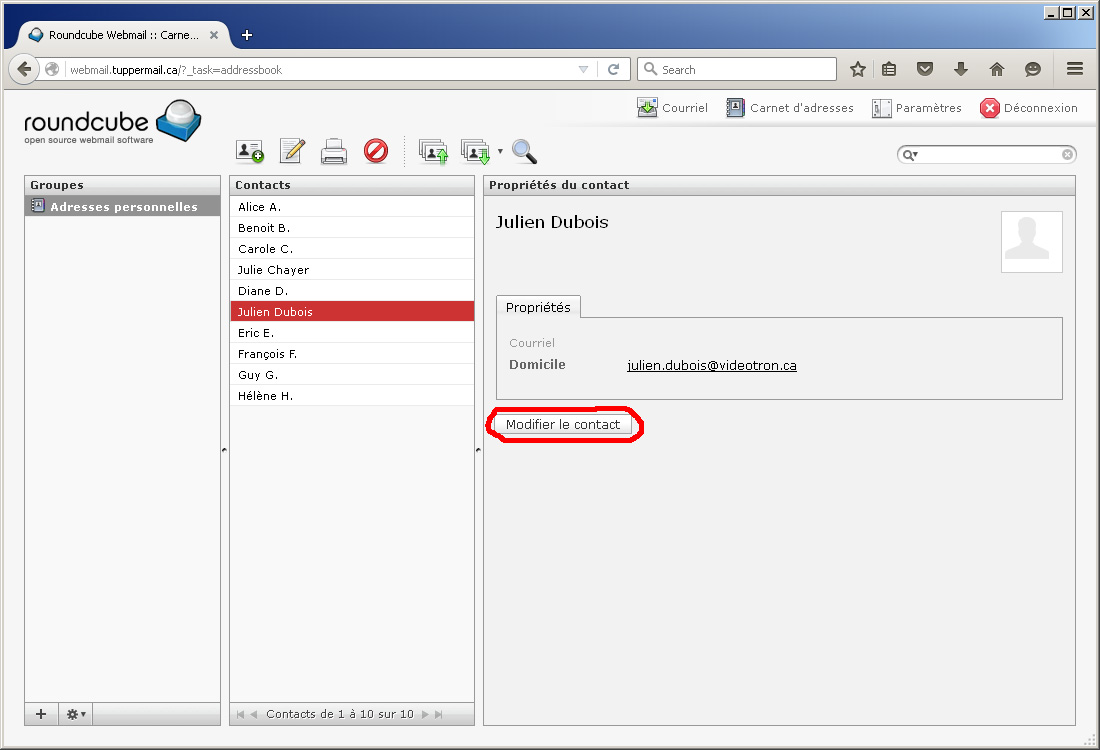Open Paramètres settings

coord(917,108)
